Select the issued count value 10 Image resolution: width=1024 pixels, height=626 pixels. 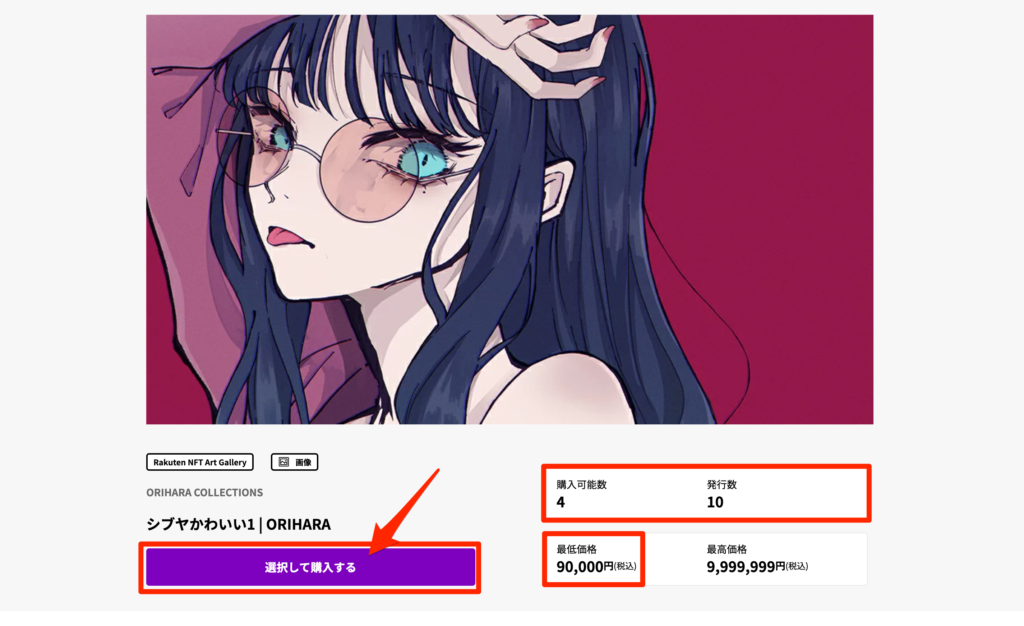[x=715, y=502]
